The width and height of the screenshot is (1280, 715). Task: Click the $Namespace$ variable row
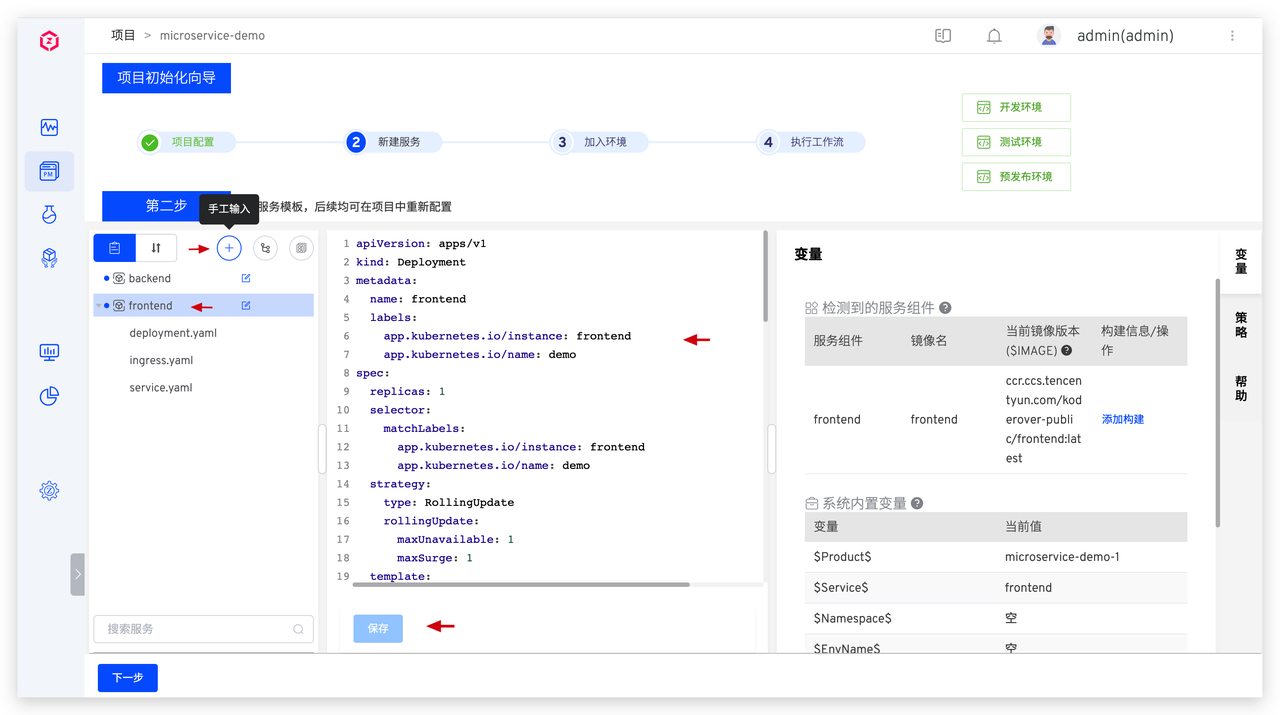tap(995, 618)
